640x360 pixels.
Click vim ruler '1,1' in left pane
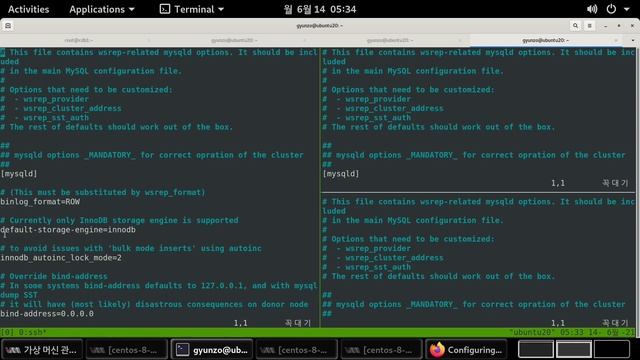click(x=240, y=323)
